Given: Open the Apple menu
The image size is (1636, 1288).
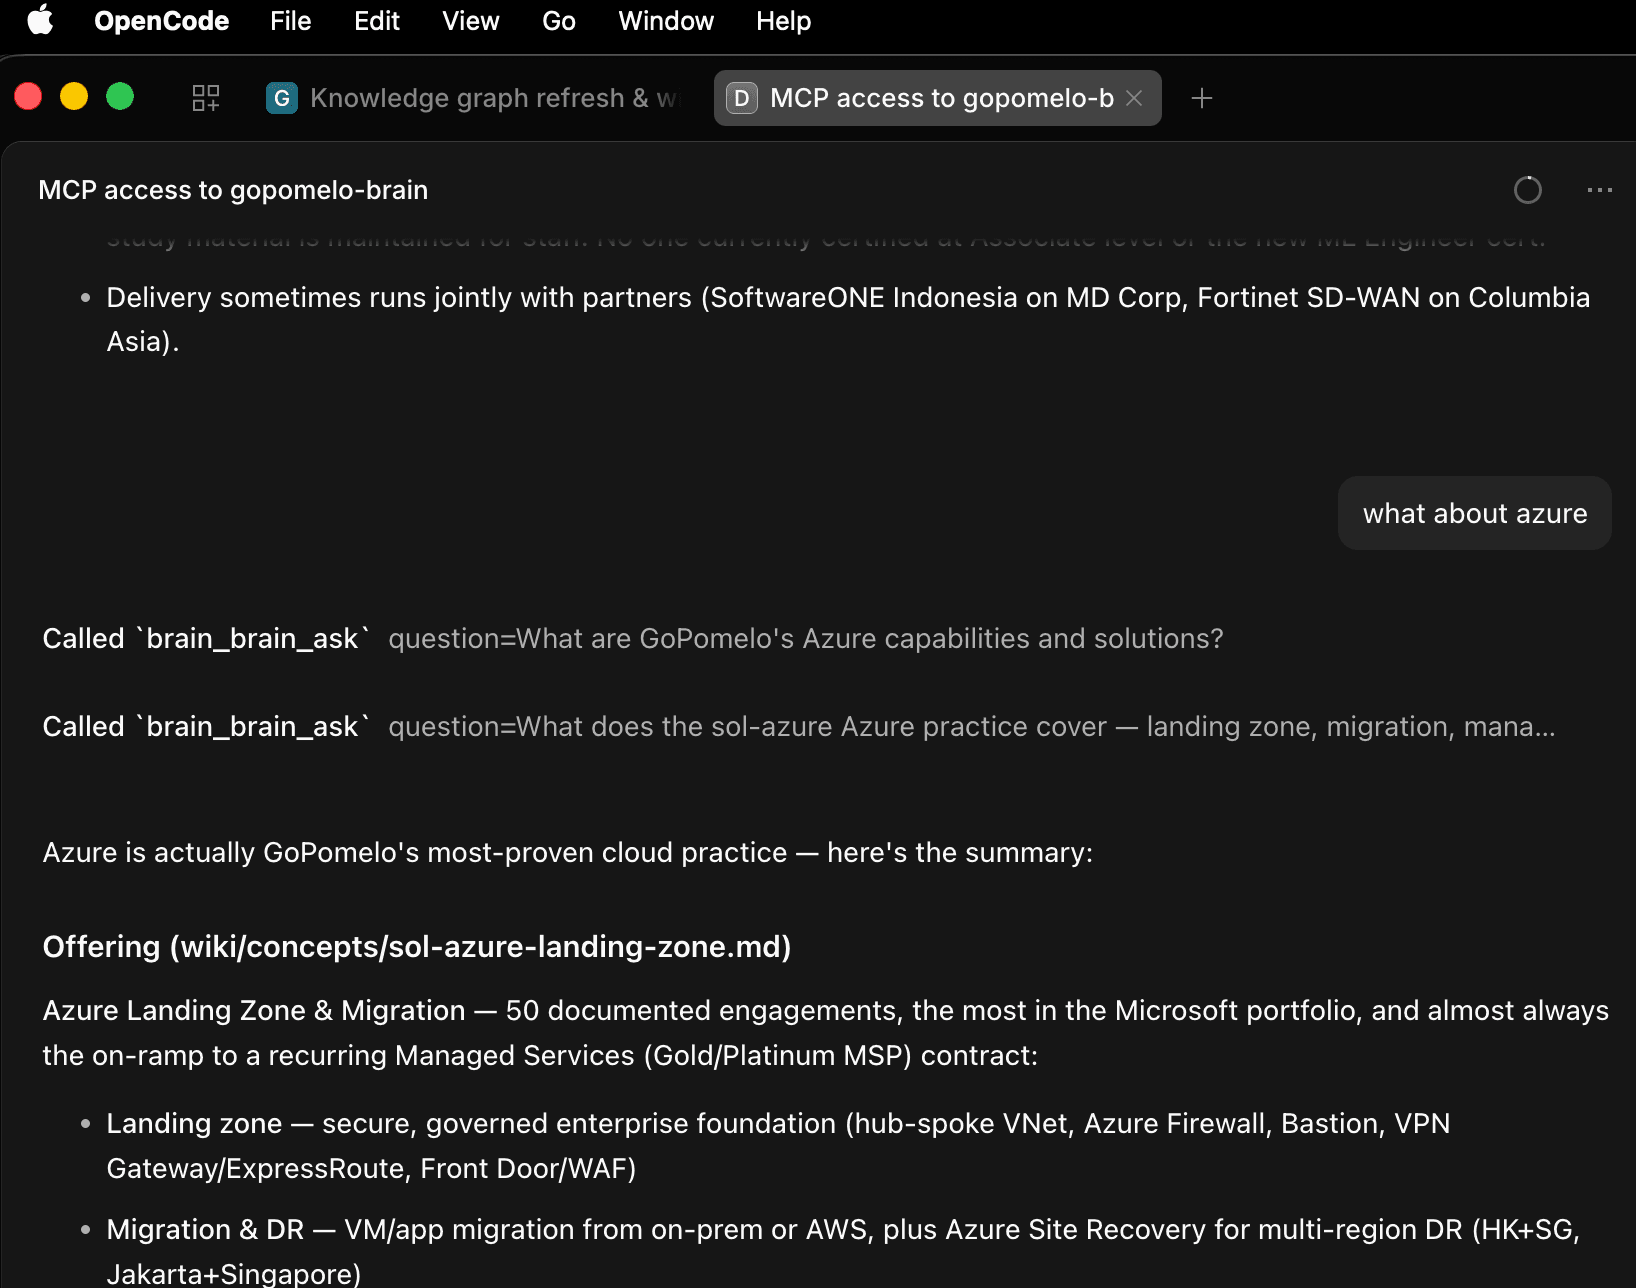Looking at the screenshot, I should [x=40, y=20].
